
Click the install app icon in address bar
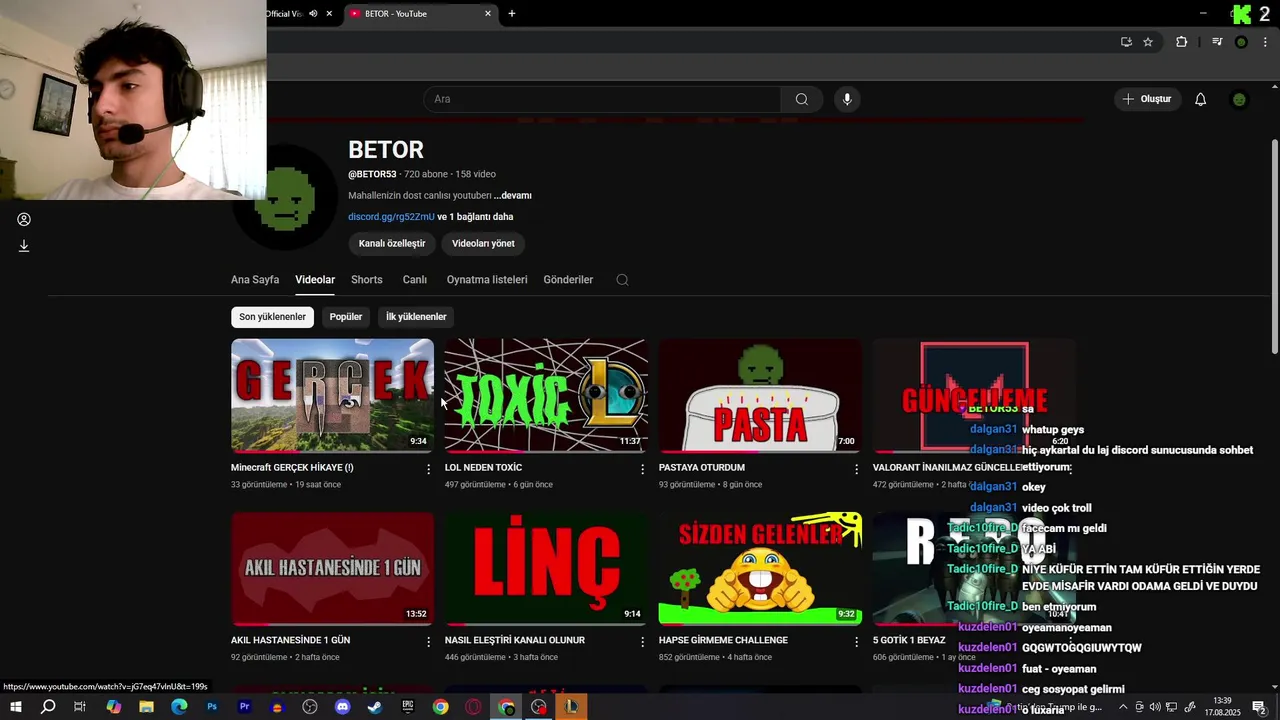1126,42
